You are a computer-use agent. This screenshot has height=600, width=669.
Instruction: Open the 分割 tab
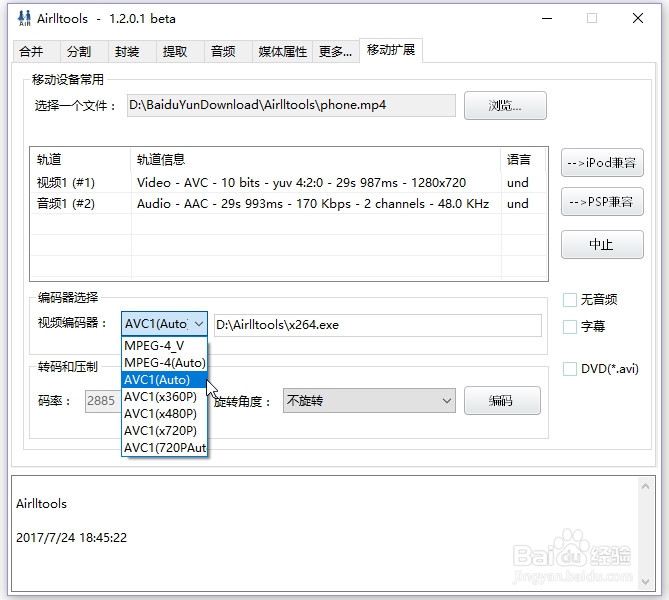(x=84, y=52)
